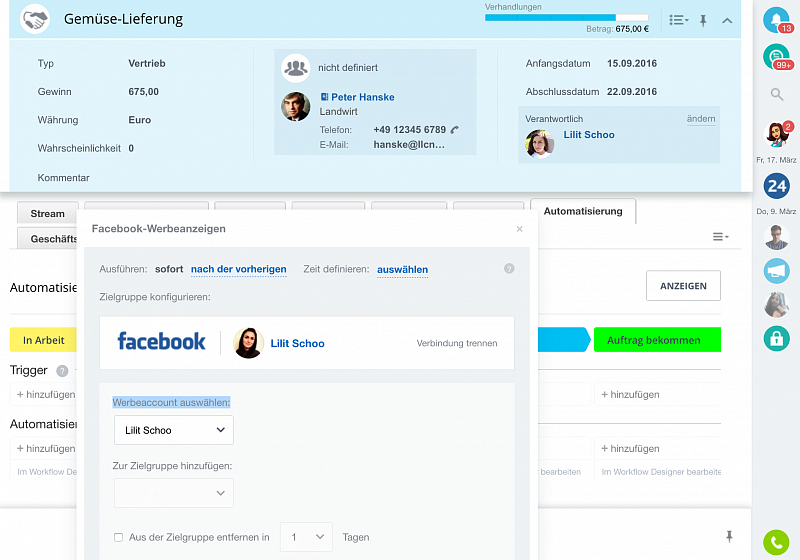Click the search magnifier icon
The image size is (800, 560).
coord(777,94)
